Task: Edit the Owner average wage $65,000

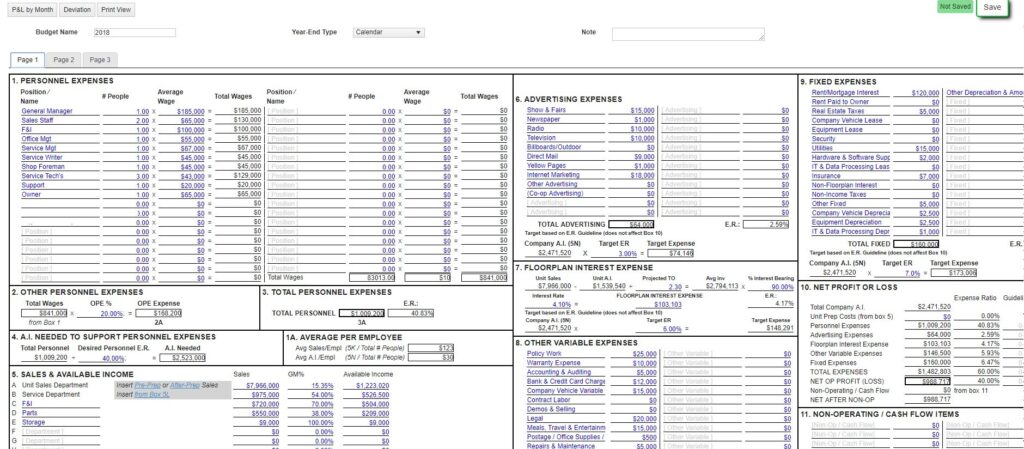Action: (x=182, y=194)
